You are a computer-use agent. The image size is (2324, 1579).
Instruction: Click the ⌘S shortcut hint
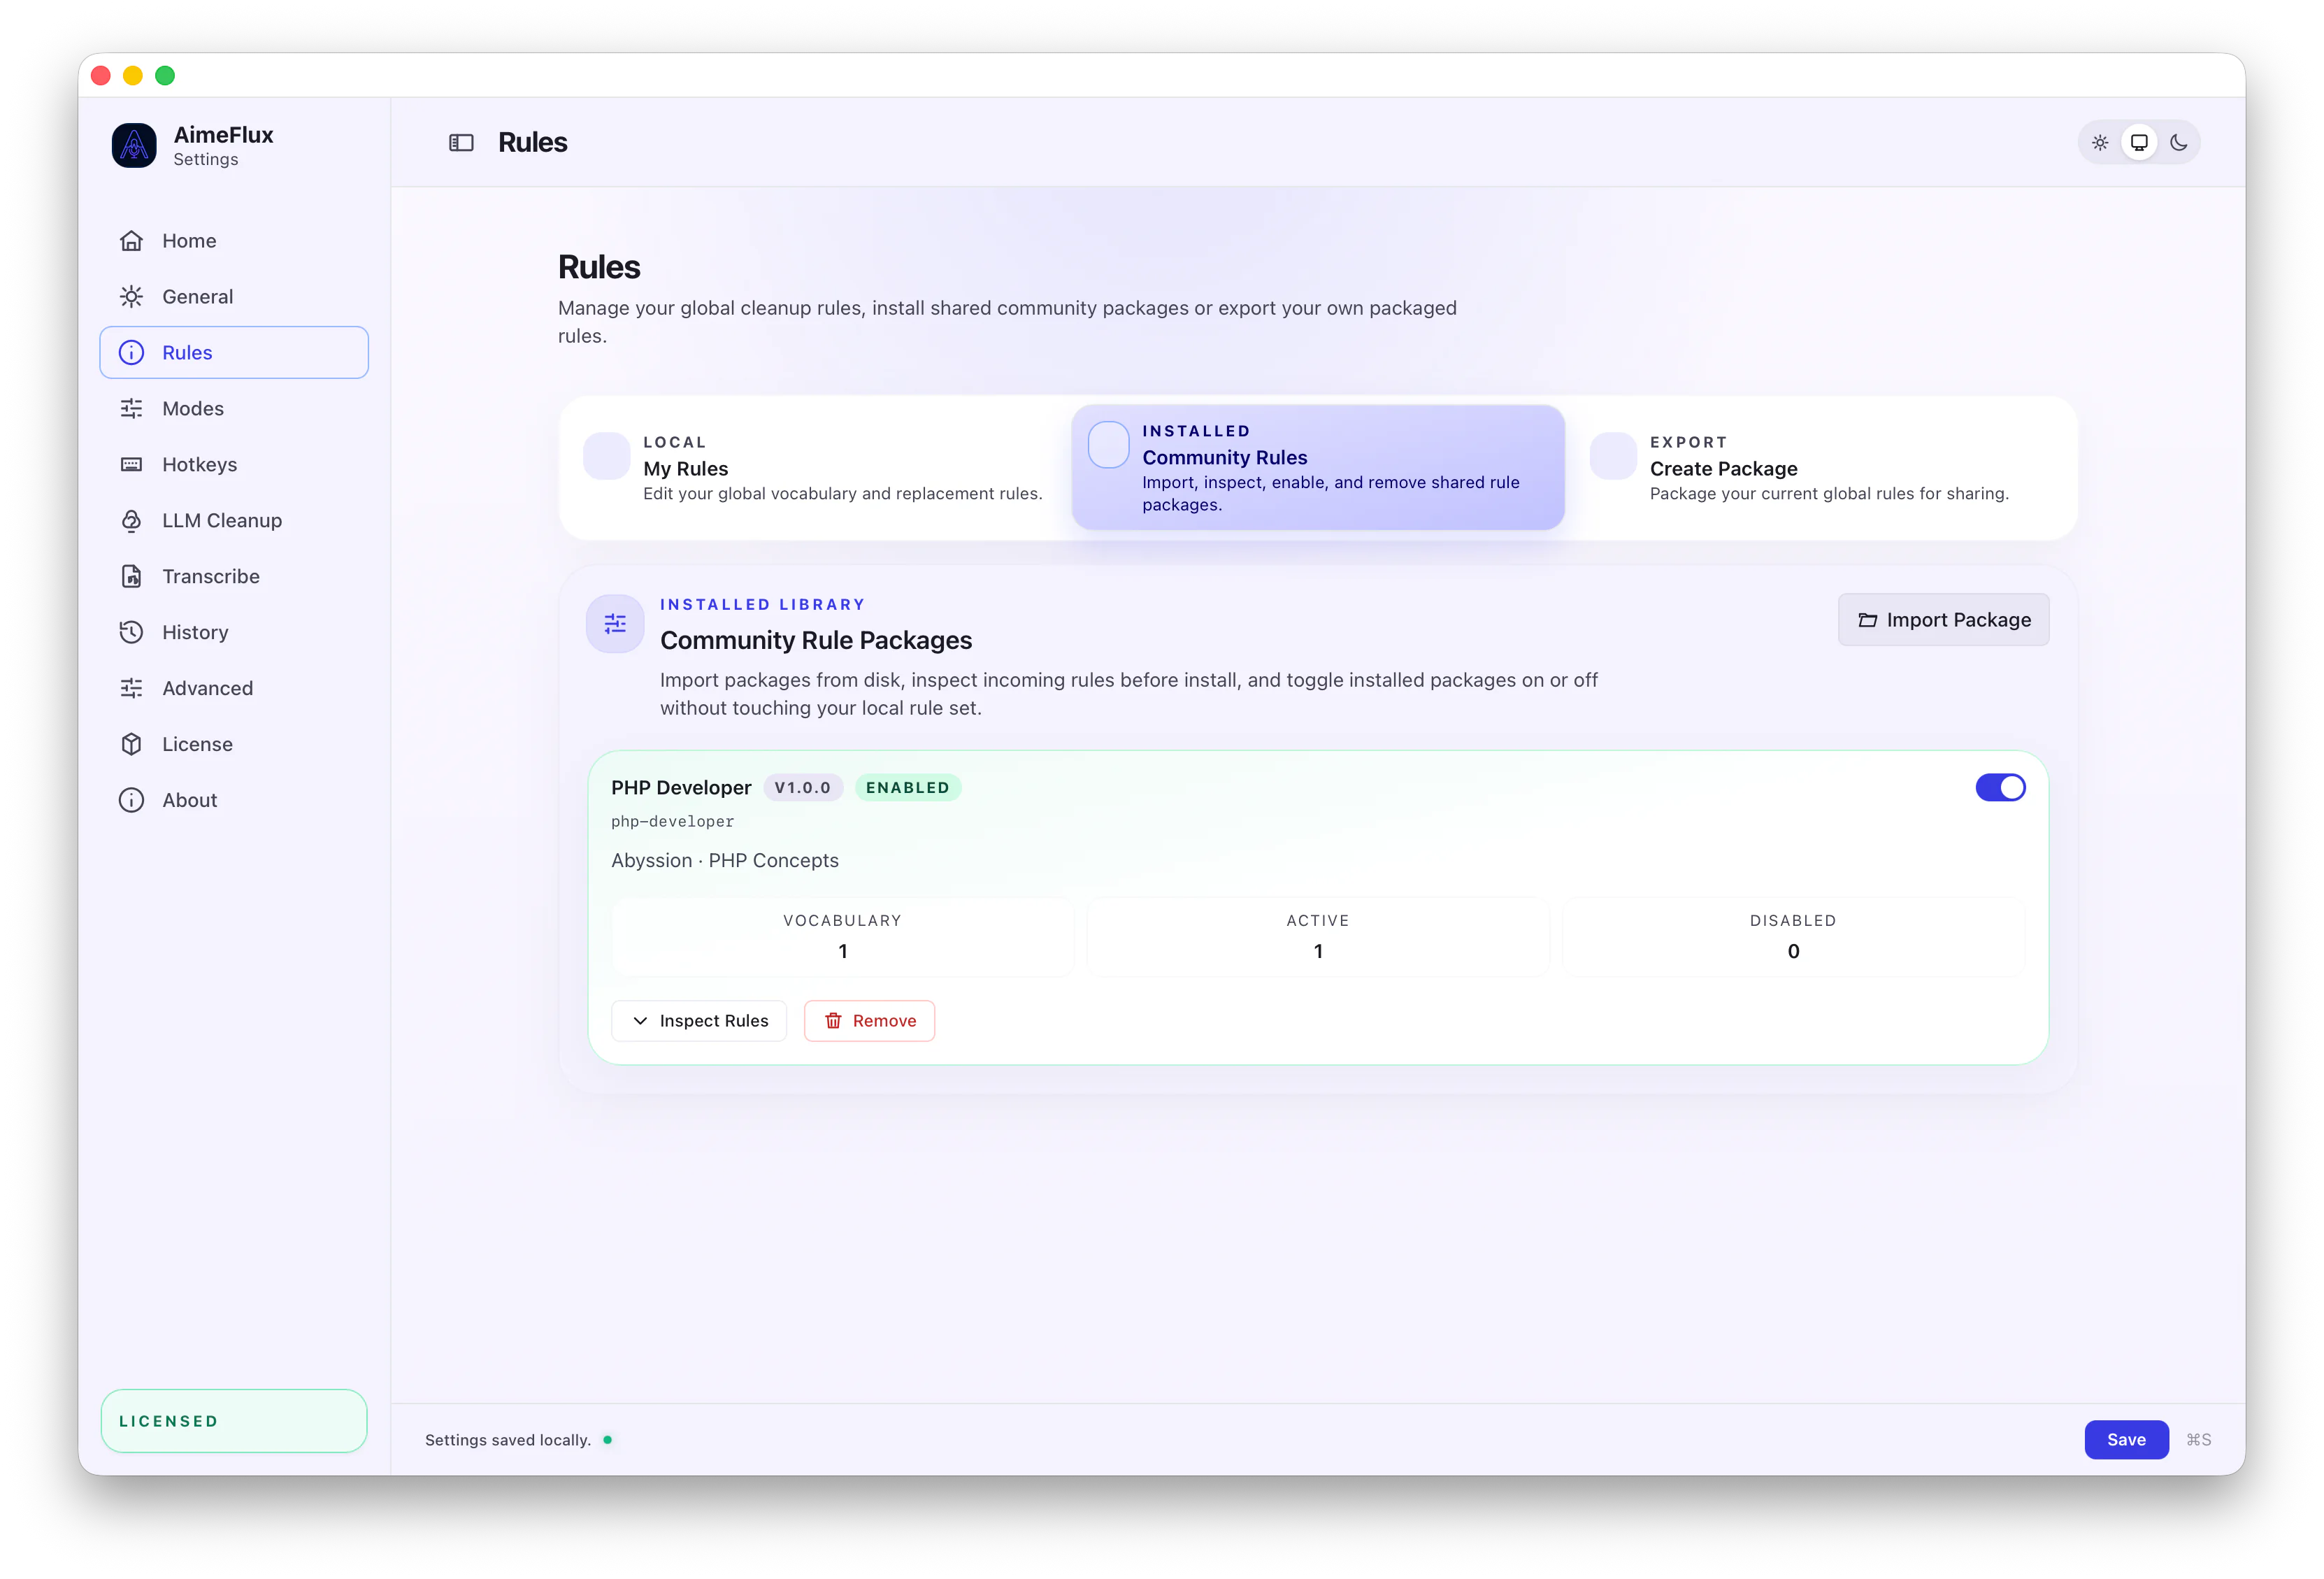tap(2199, 1440)
